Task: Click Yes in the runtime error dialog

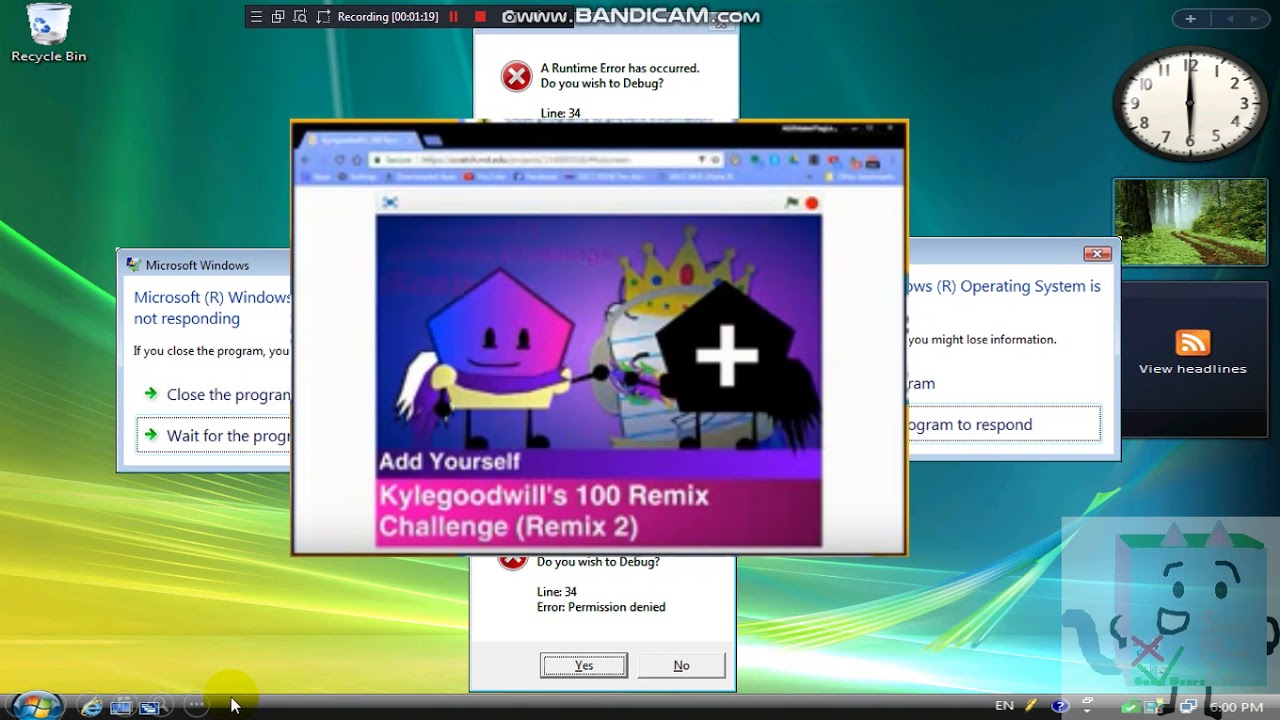Action: tap(584, 665)
